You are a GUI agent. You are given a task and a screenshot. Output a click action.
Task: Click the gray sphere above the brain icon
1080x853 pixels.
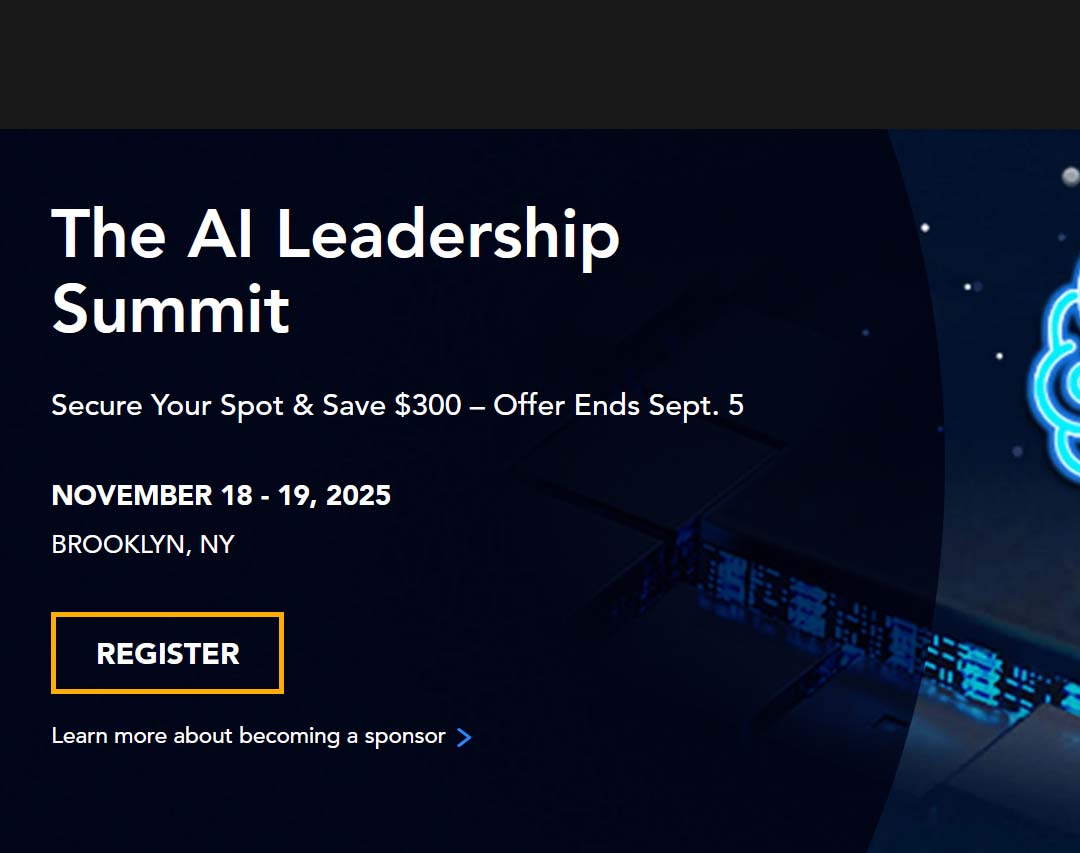point(1069,177)
